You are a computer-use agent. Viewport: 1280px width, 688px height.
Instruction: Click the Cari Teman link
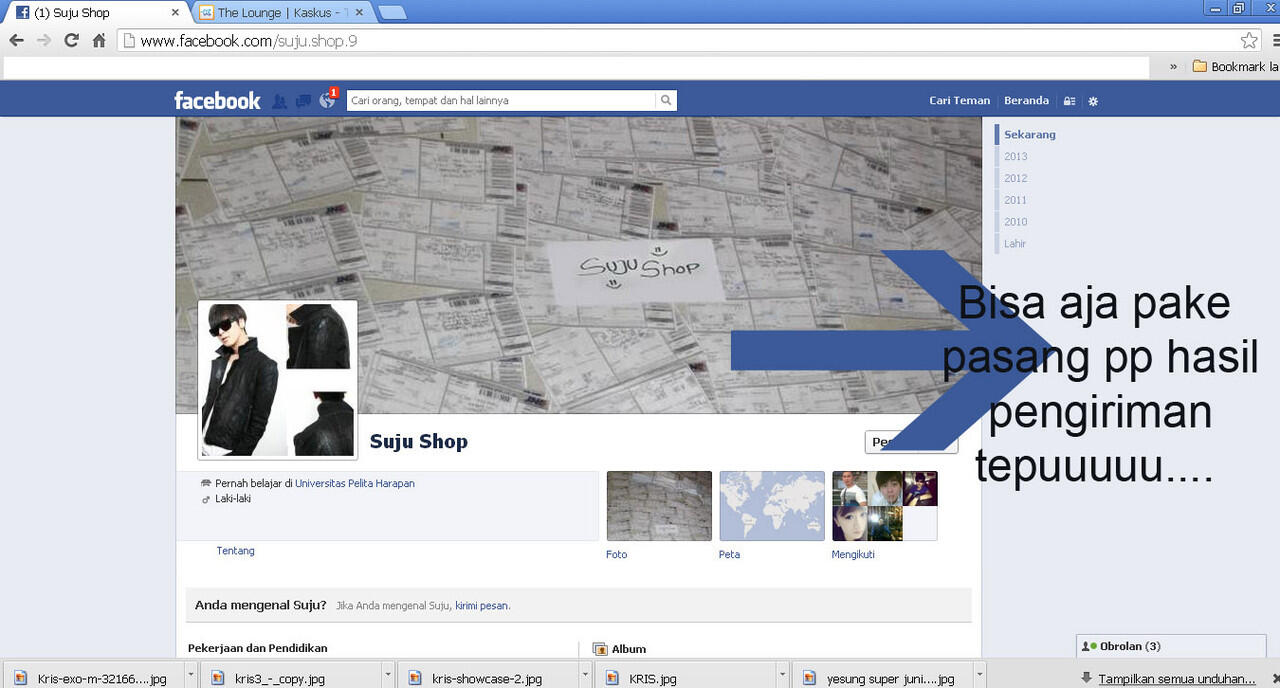coord(959,100)
